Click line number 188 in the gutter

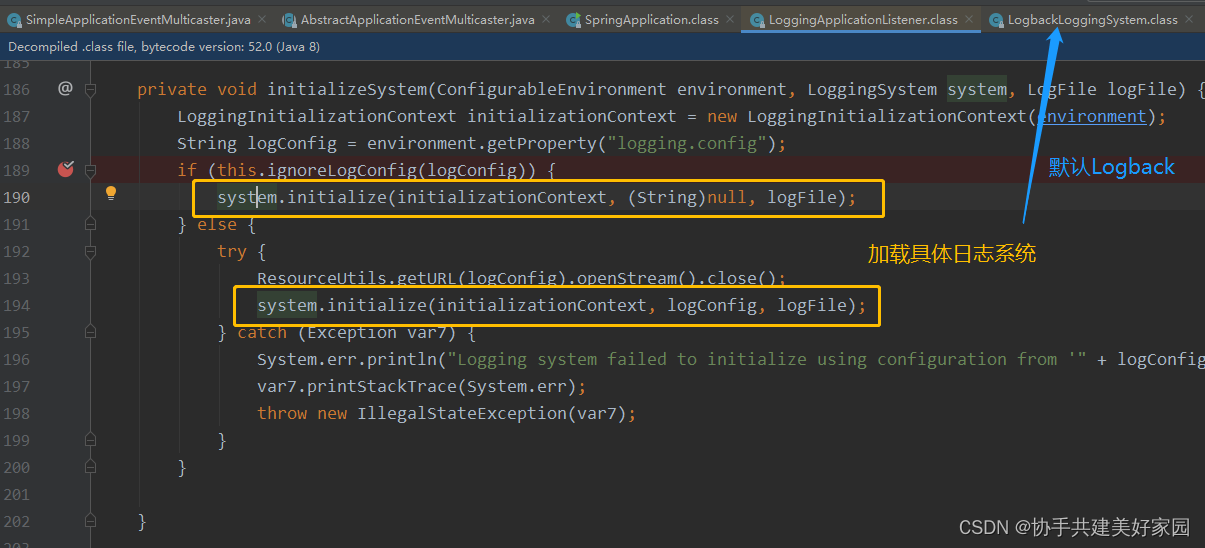[16, 143]
